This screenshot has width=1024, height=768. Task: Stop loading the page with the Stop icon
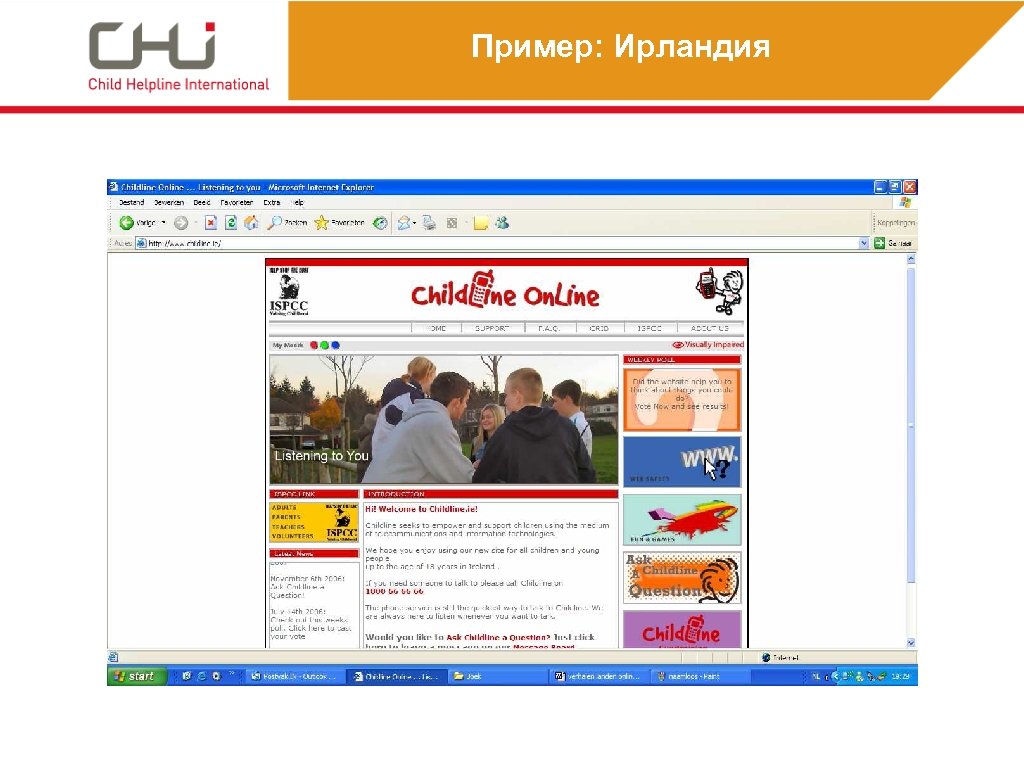(x=212, y=223)
